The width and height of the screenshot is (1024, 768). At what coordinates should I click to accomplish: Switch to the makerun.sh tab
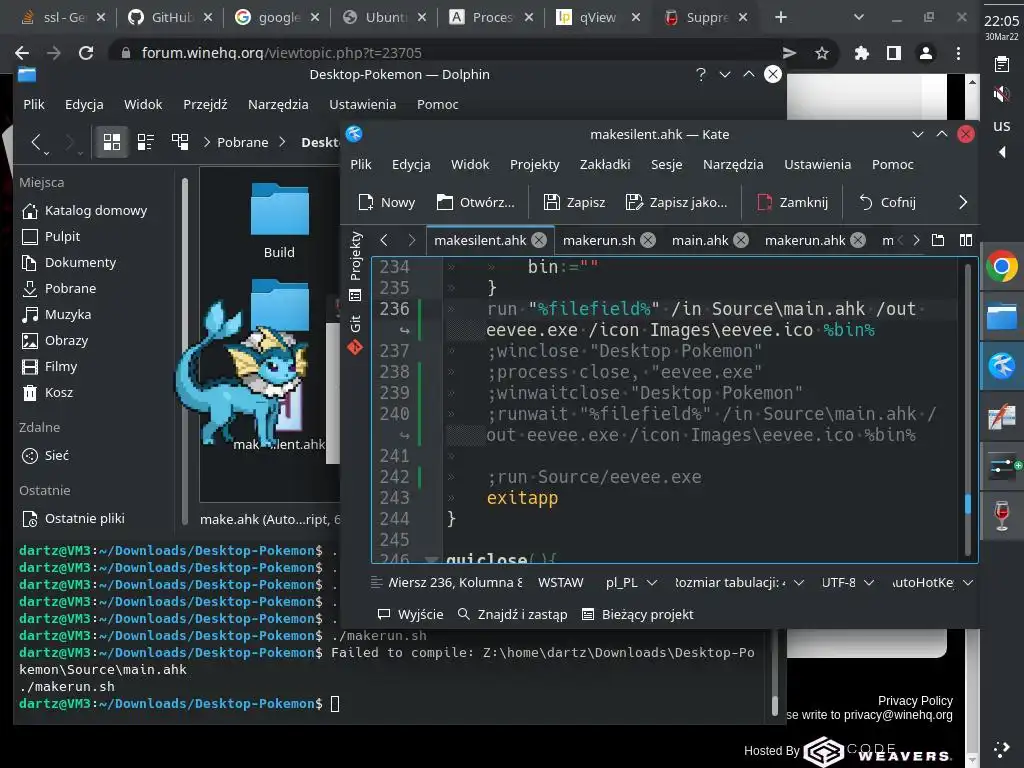click(x=599, y=240)
